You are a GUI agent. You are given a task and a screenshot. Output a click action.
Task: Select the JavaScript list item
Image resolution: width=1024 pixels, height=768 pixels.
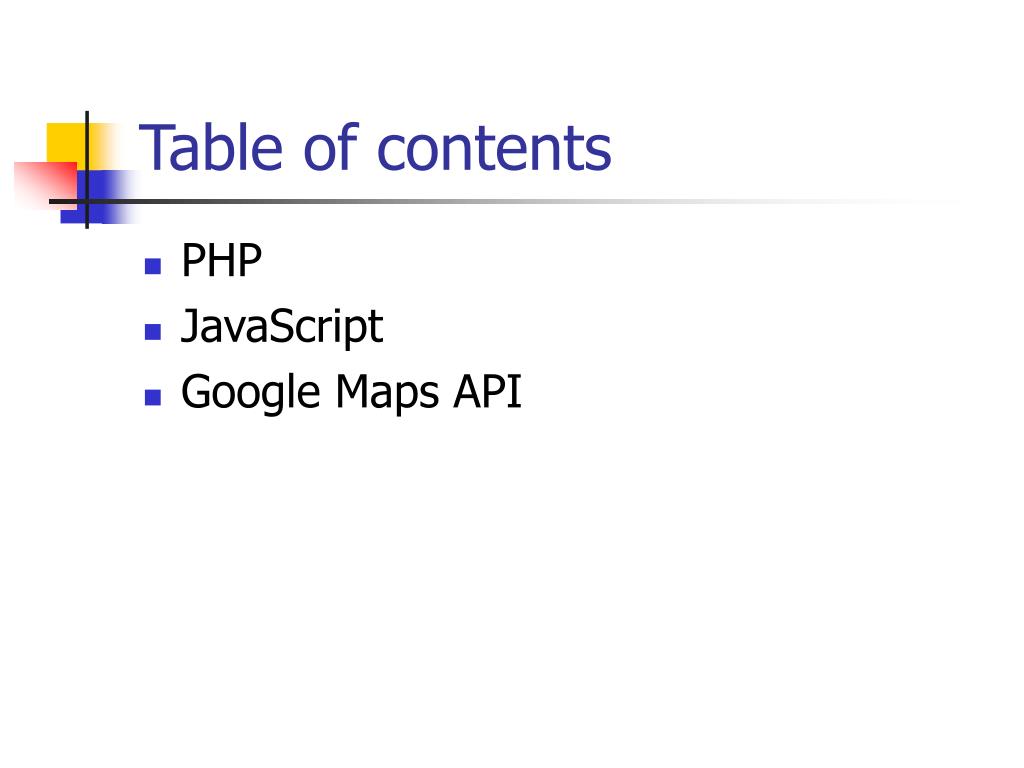[282, 327]
